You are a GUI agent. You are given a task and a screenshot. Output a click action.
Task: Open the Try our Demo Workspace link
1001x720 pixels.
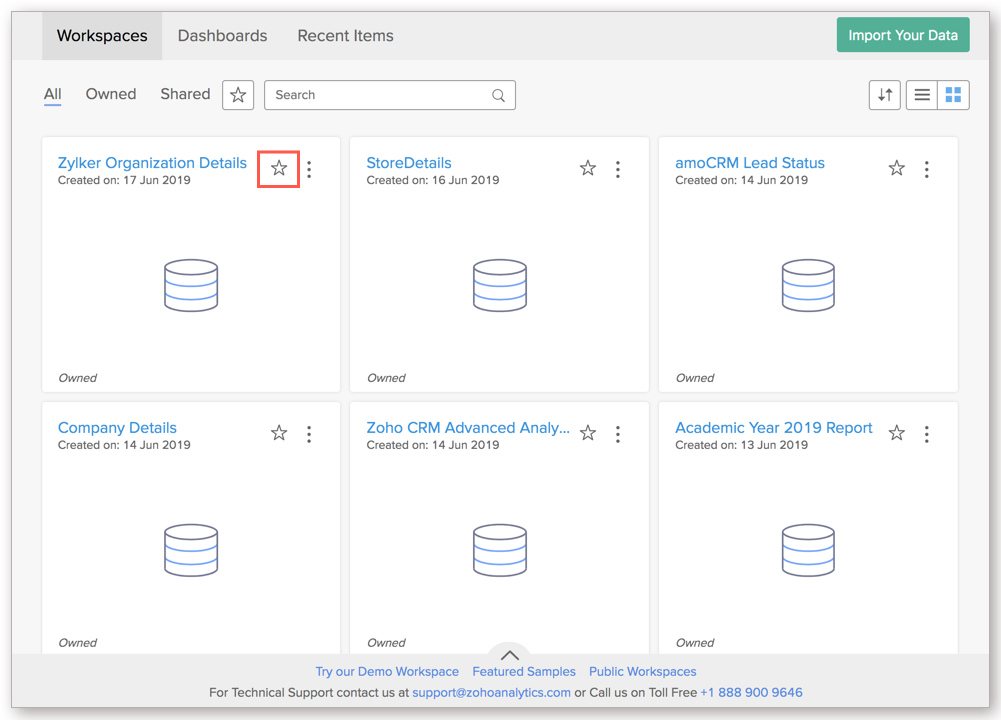click(x=387, y=672)
